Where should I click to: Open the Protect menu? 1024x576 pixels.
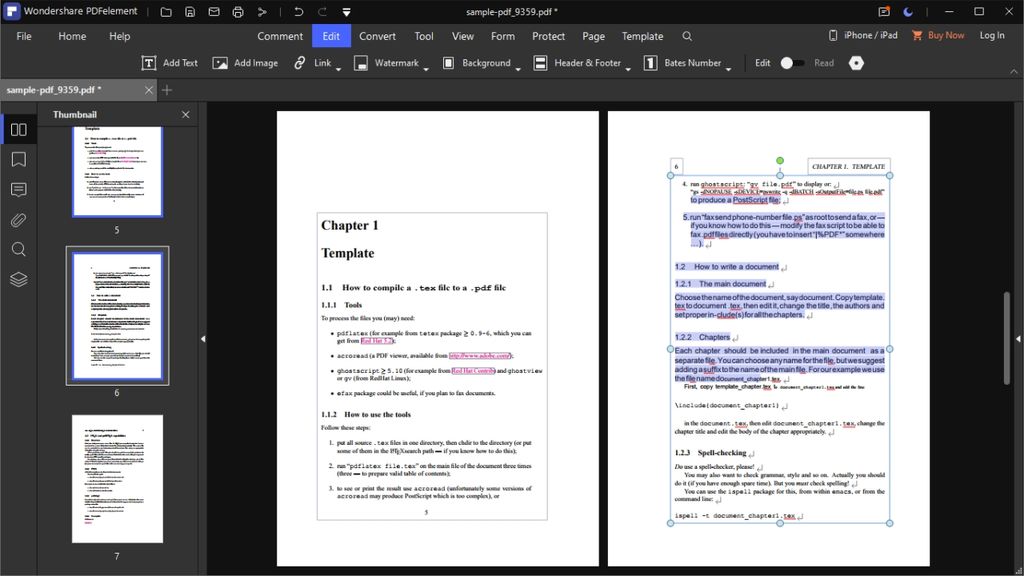click(x=548, y=35)
